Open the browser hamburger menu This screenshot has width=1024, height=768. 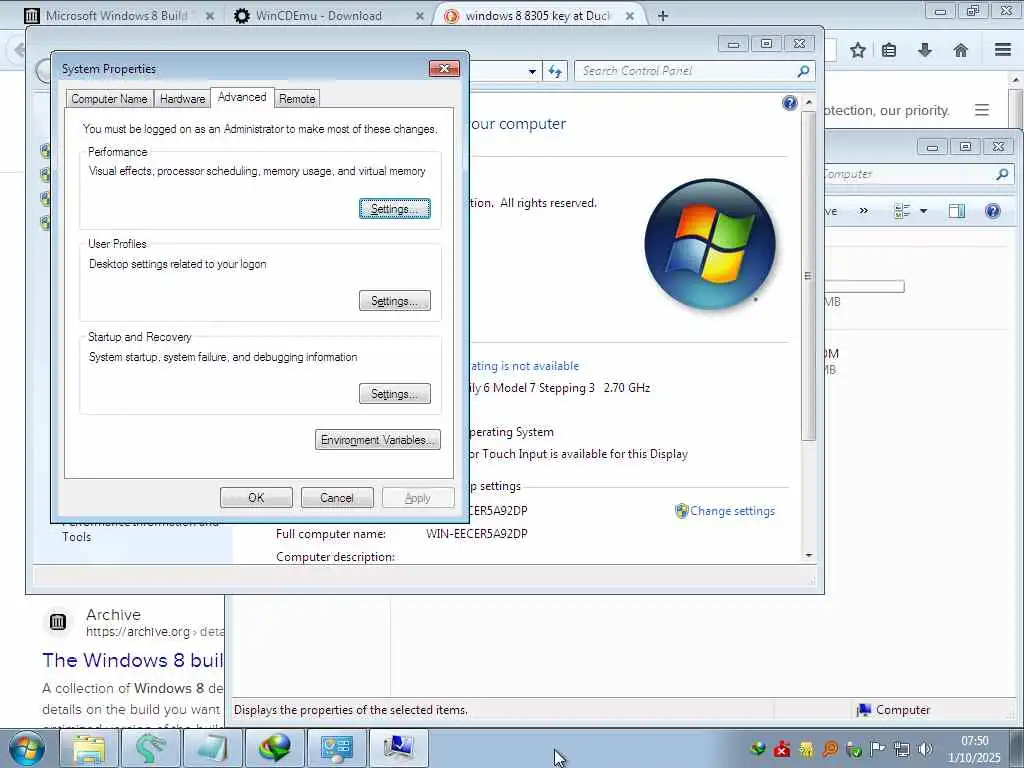click(x=1003, y=50)
